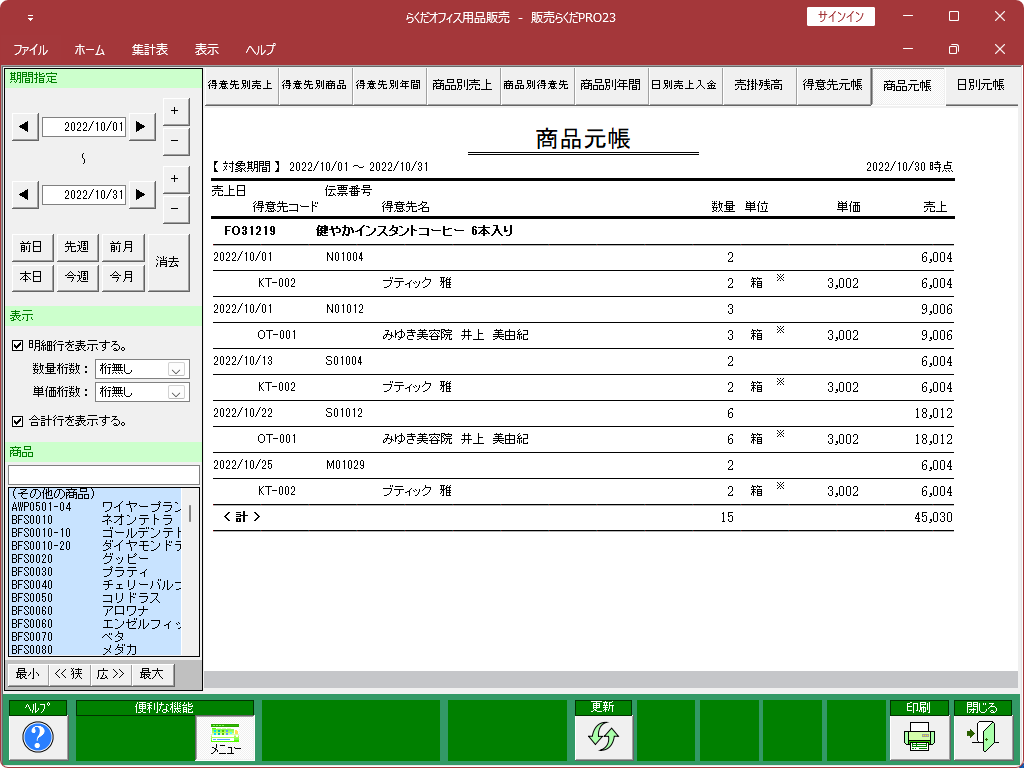Switch to 商品別得意先 tab

click(x=536, y=85)
